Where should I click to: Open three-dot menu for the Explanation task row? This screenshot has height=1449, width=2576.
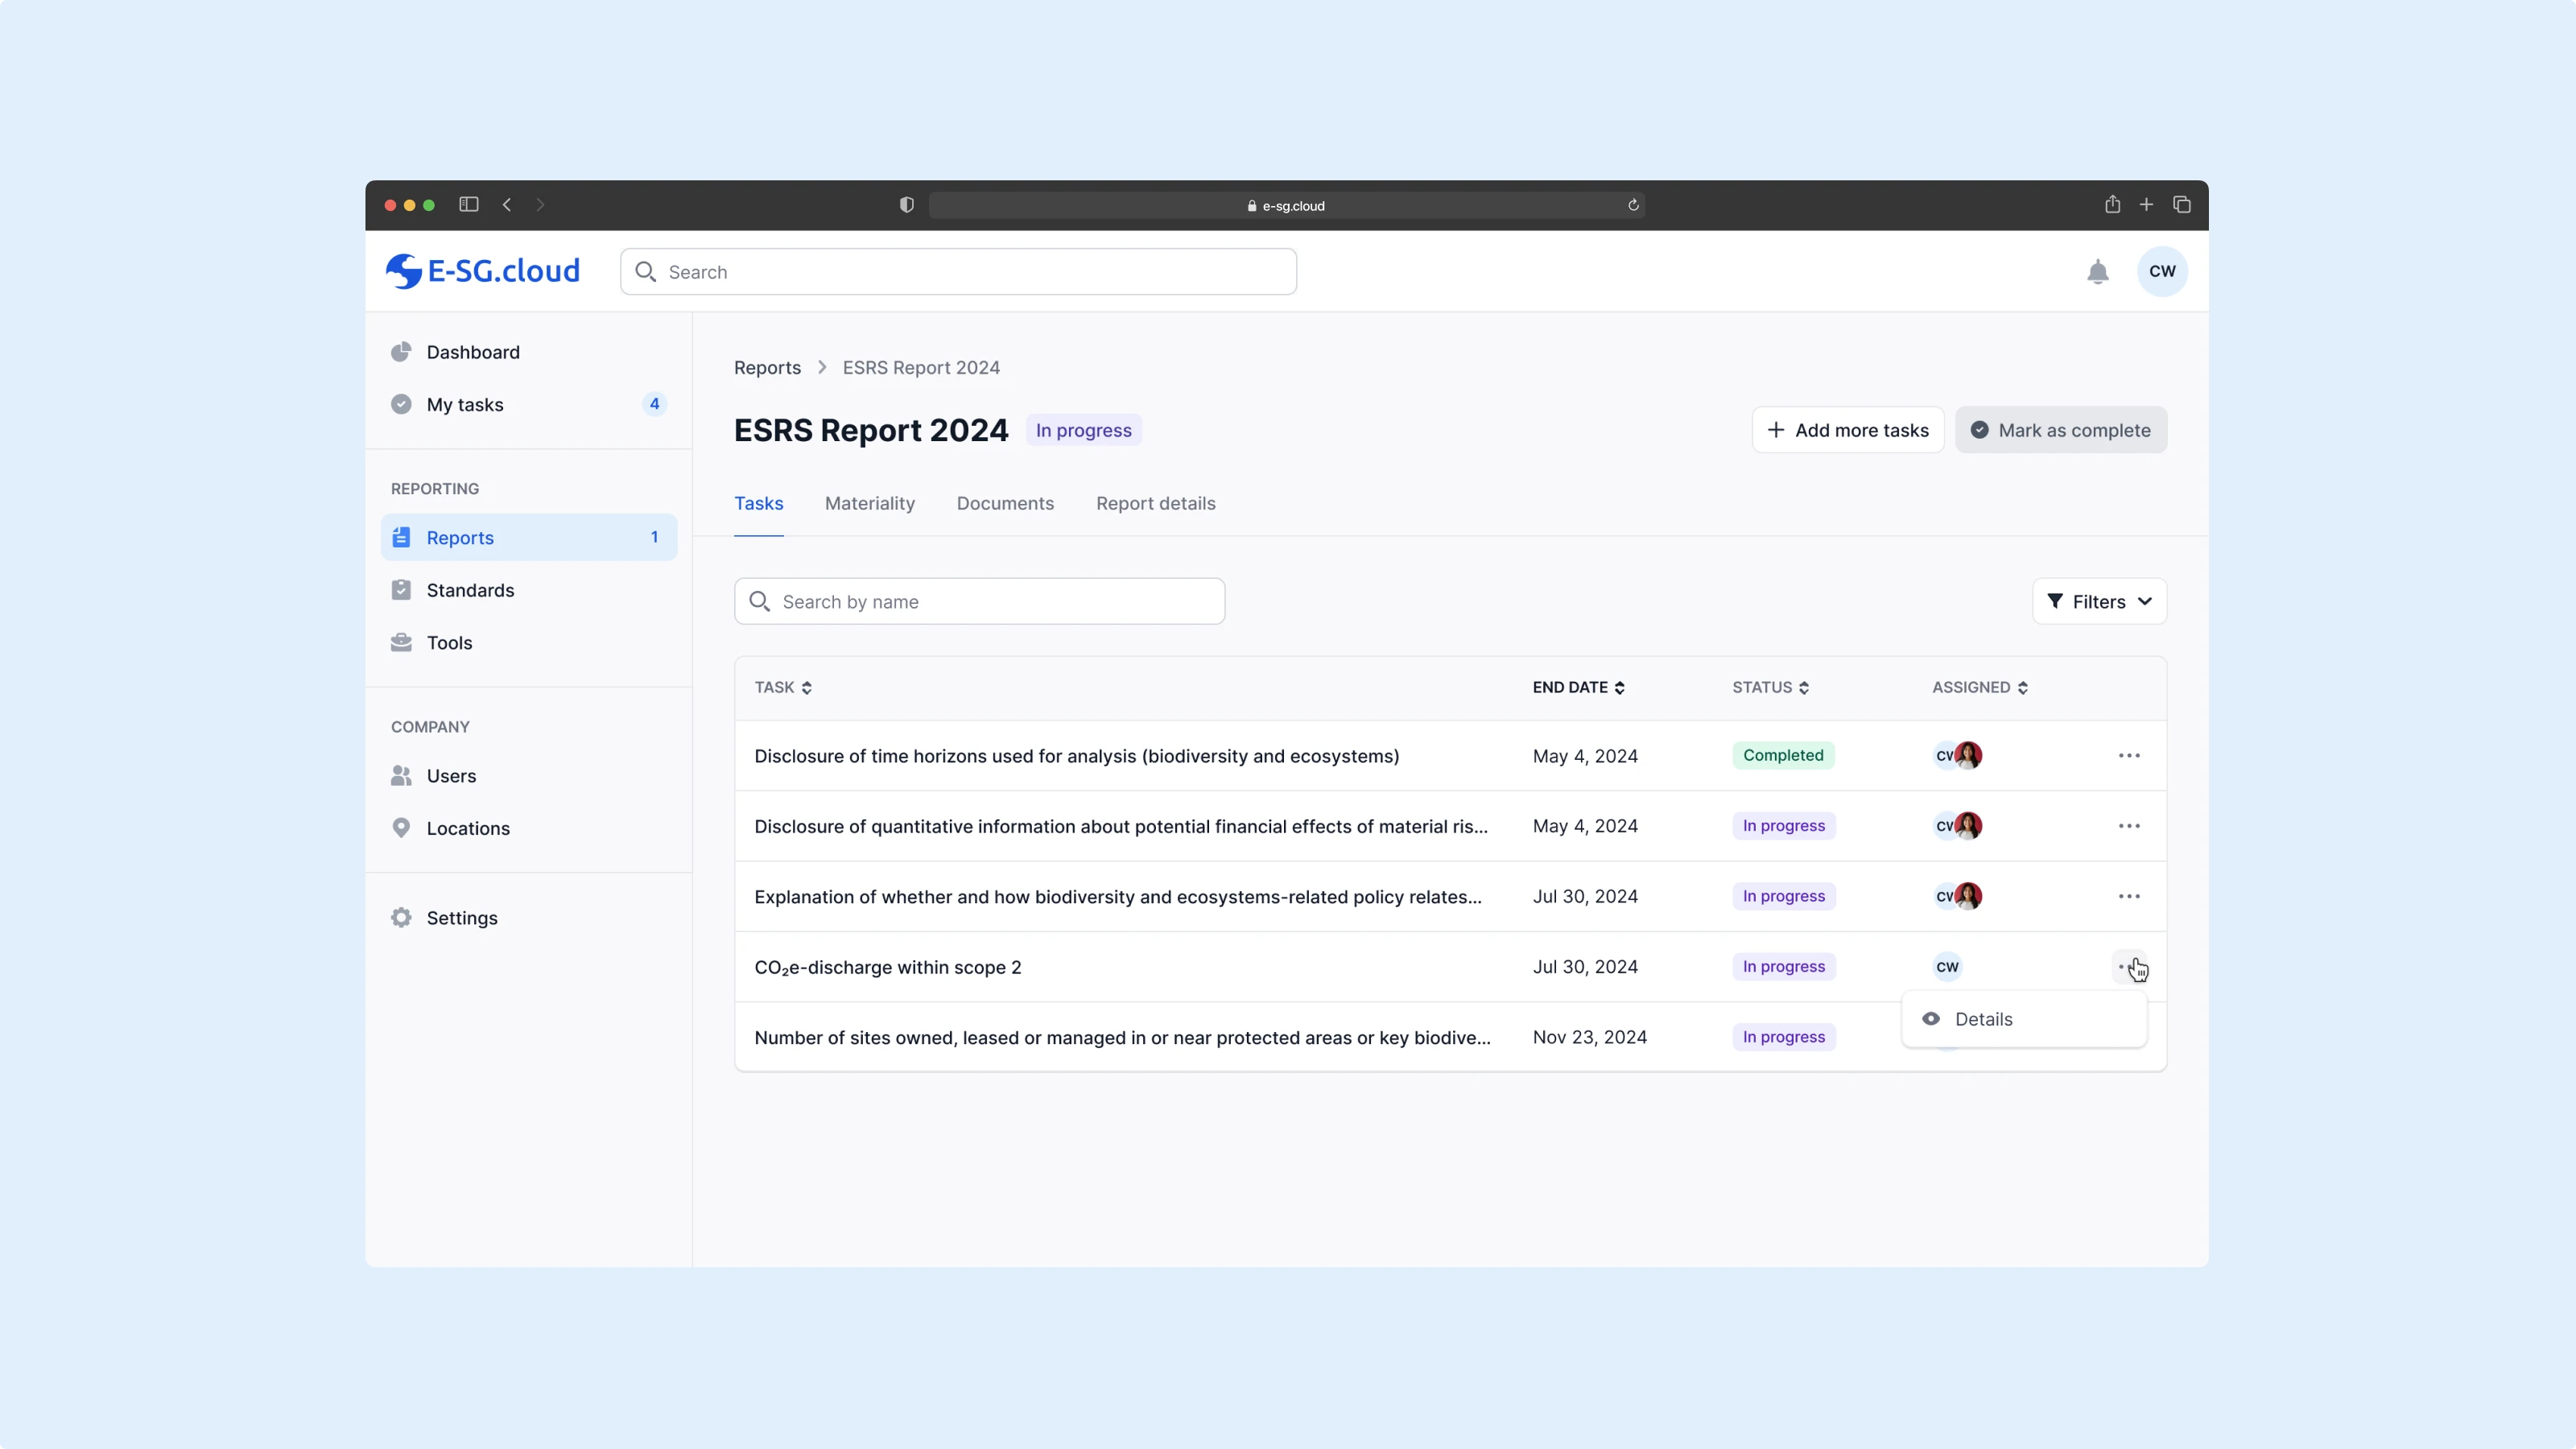[x=2128, y=897]
